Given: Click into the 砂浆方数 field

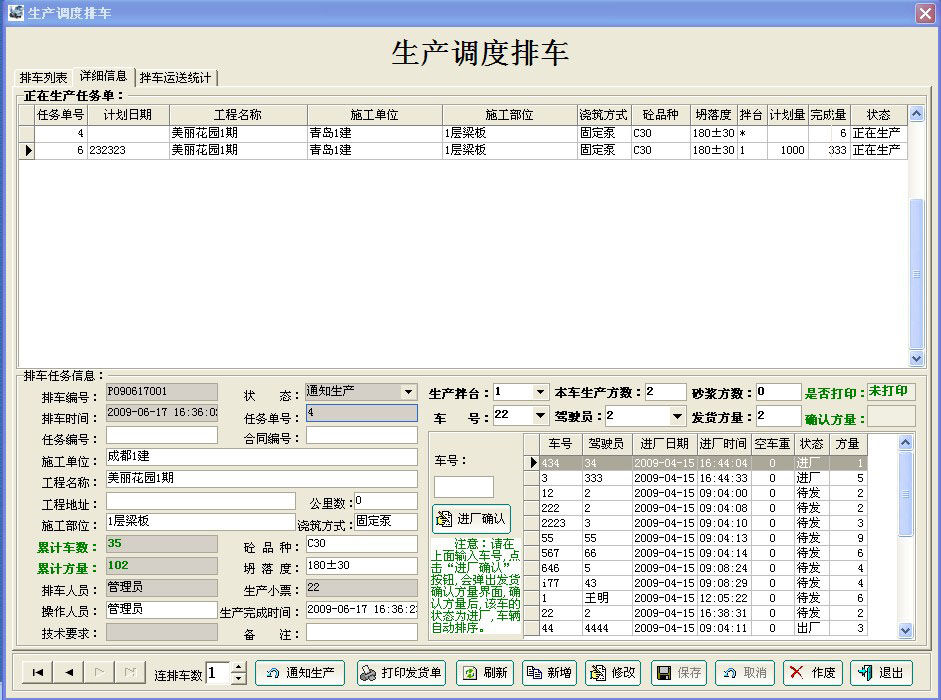Looking at the screenshot, I should tap(778, 392).
